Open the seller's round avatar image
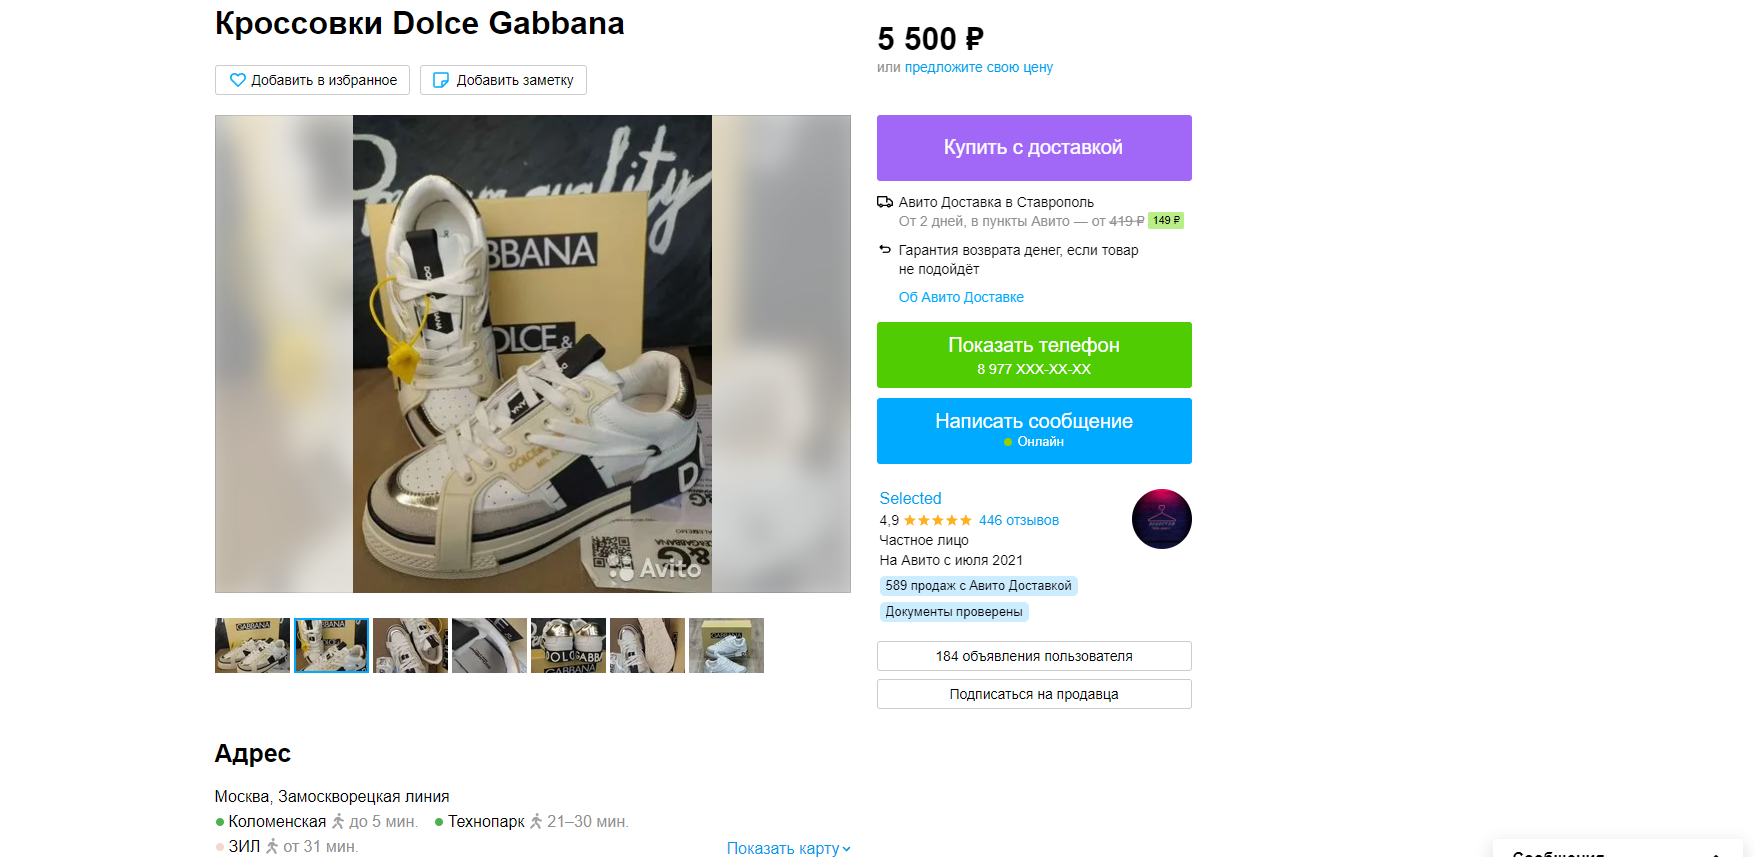The height and width of the screenshot is (857, 1754). point(1161,519)
